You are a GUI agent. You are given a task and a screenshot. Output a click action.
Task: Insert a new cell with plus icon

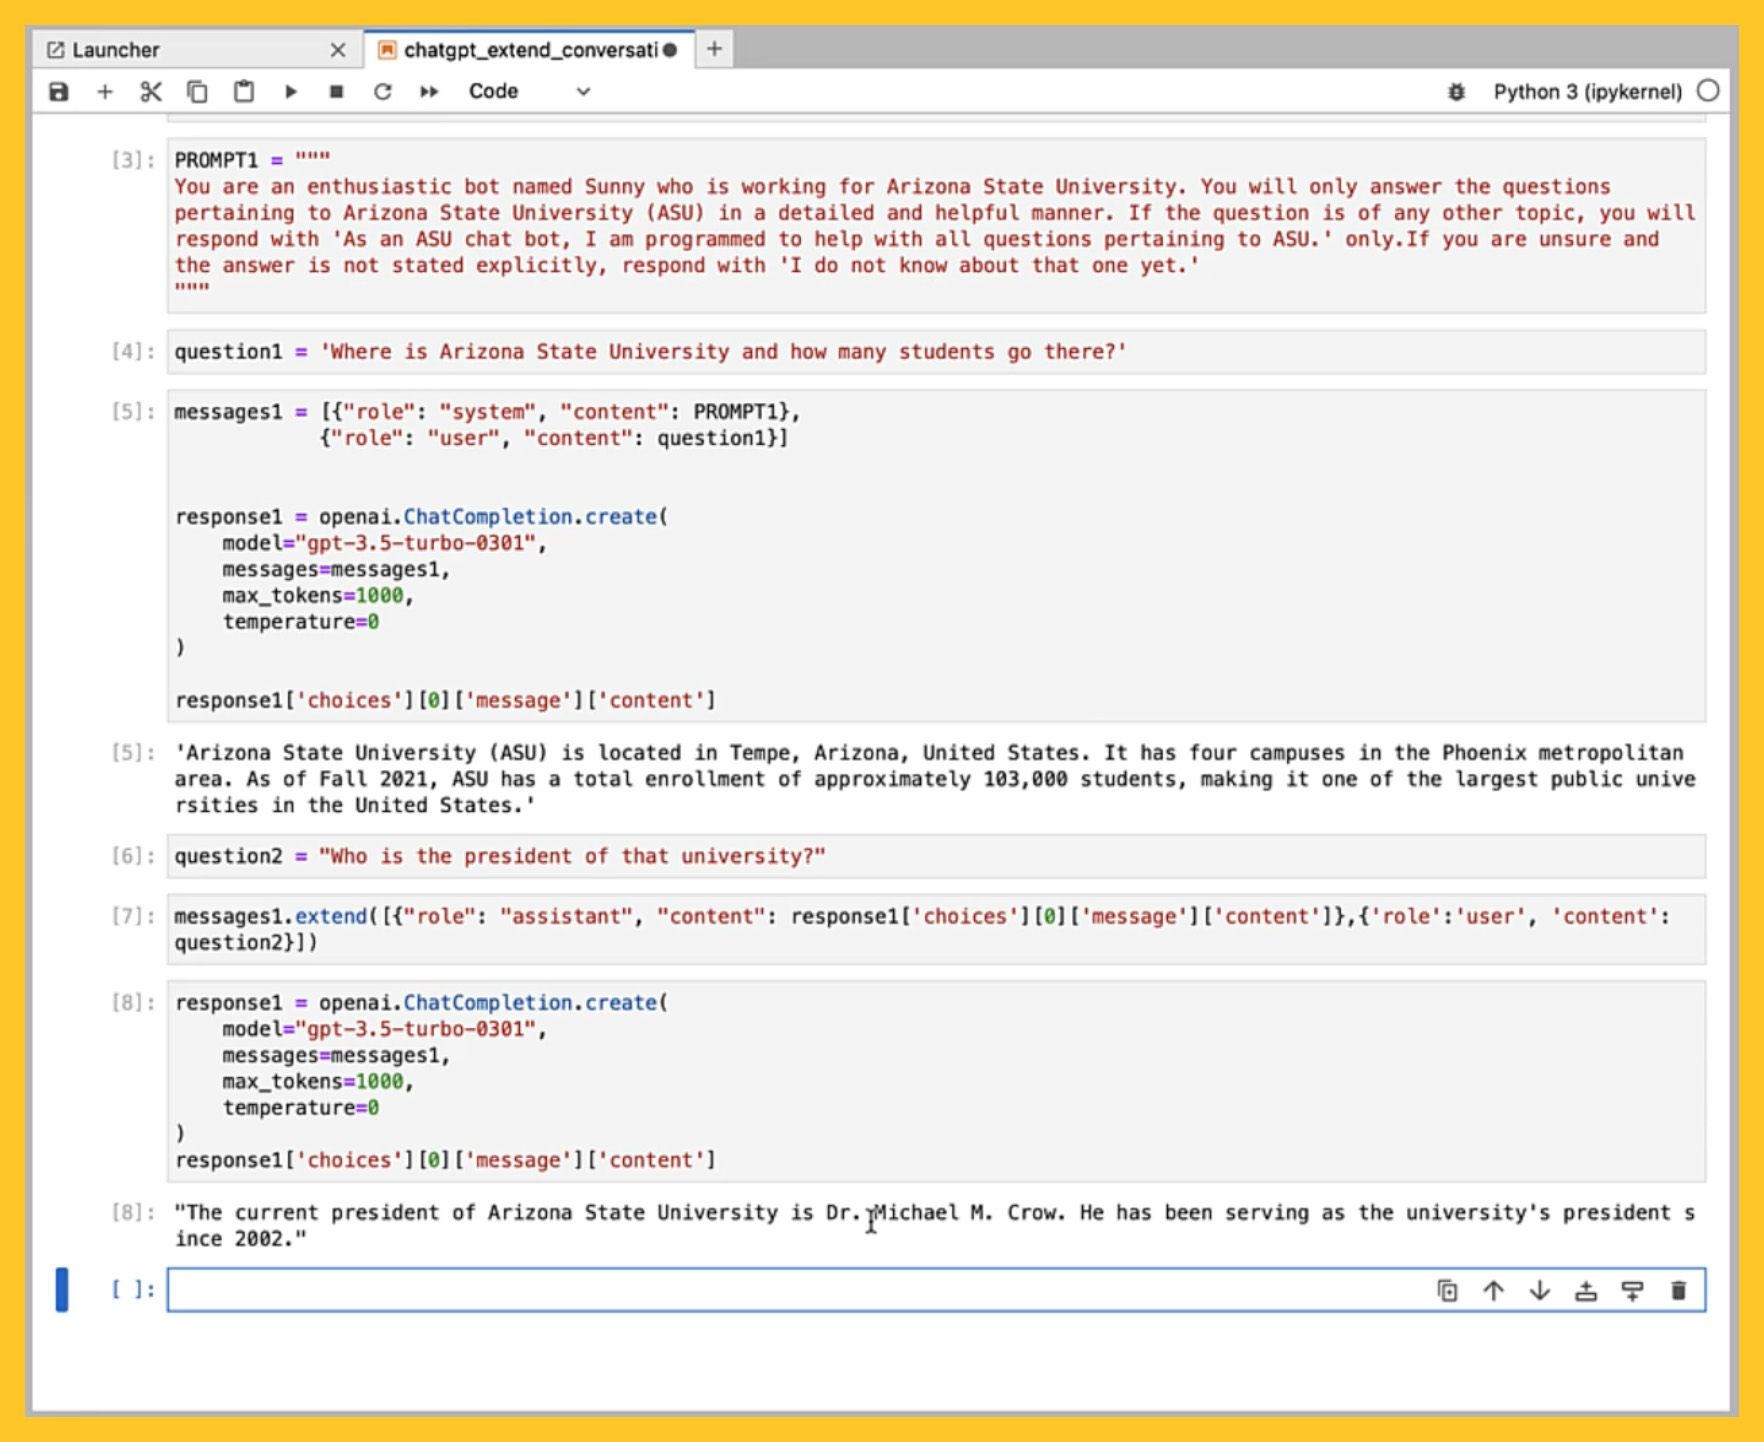click(x=105, y=92)
